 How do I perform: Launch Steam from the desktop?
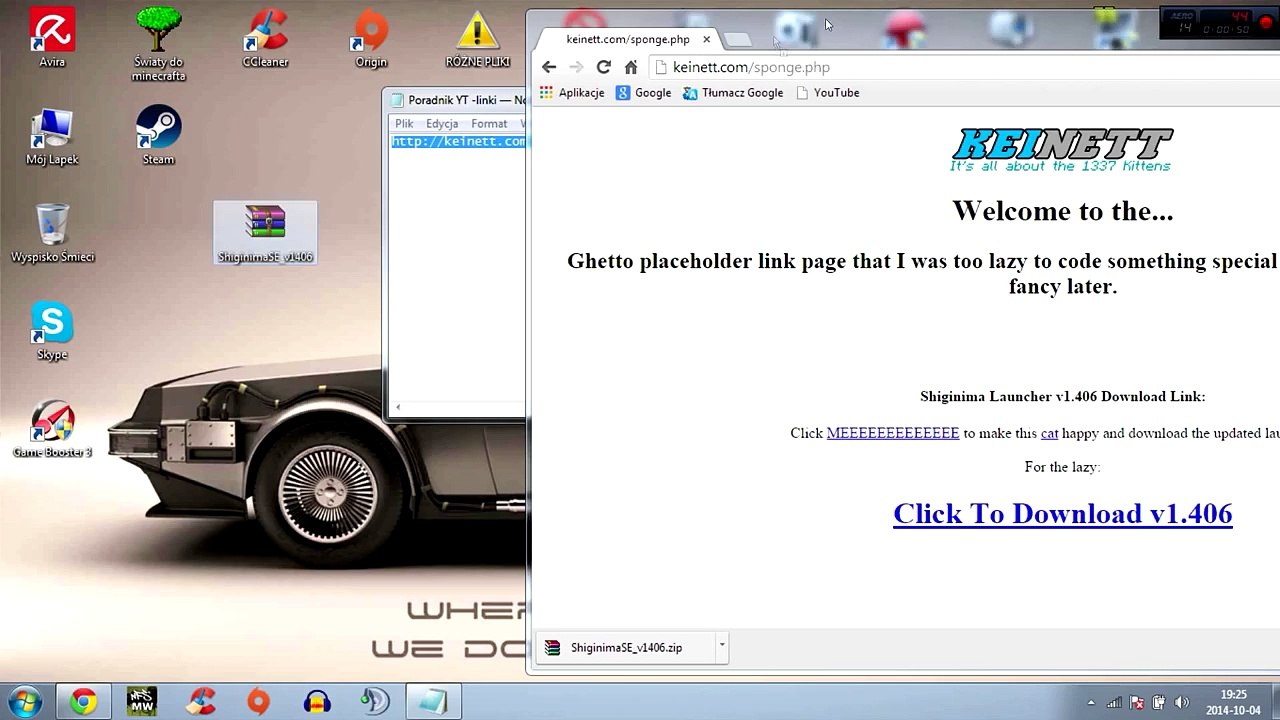[158, 136]
